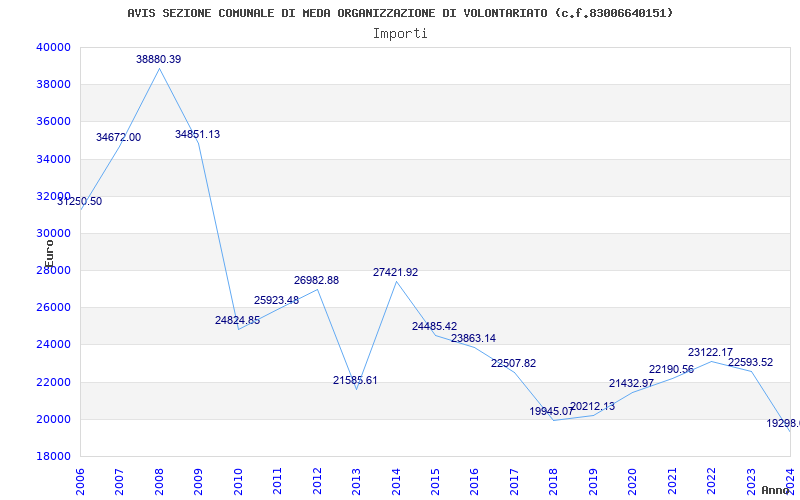Select data label 31250.50
The image size is (800, 500).
(x=80, y=202)
